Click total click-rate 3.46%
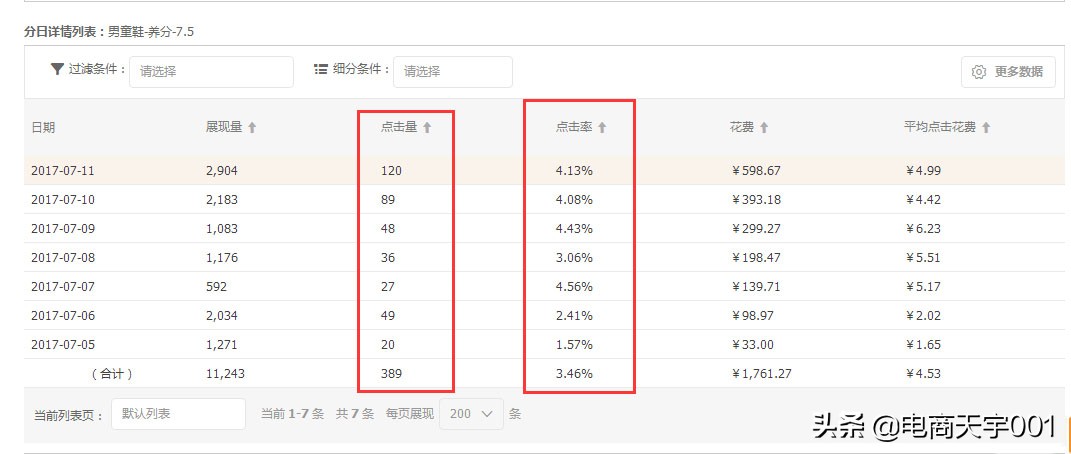 (x=574, y=374)
